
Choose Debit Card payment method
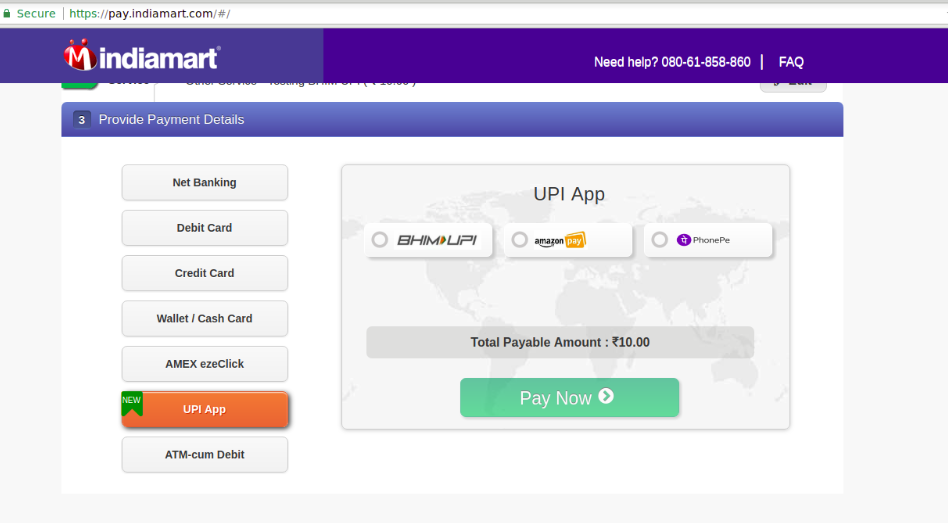coord(204,228)
